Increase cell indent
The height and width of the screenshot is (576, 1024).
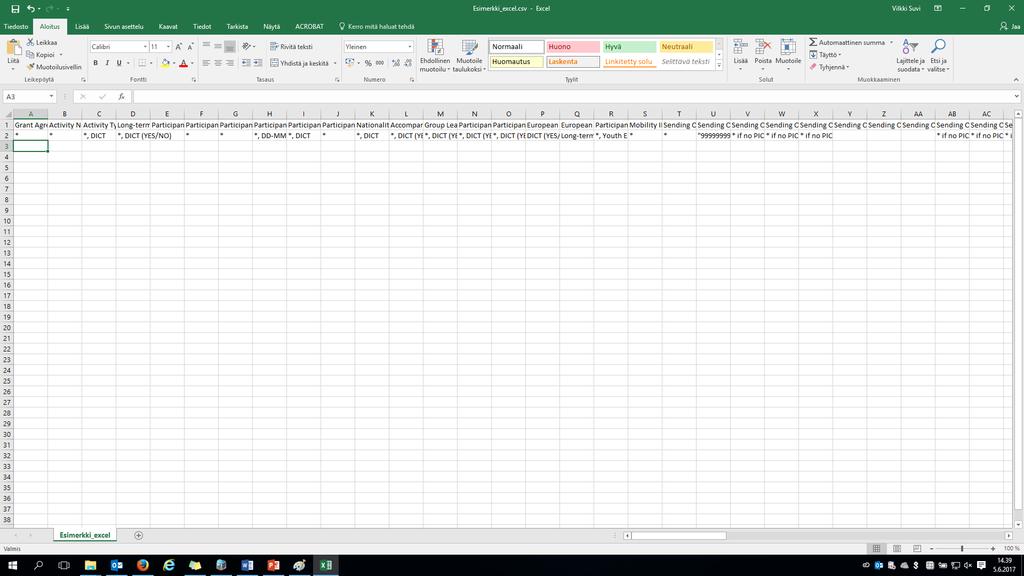pos(257,63)
